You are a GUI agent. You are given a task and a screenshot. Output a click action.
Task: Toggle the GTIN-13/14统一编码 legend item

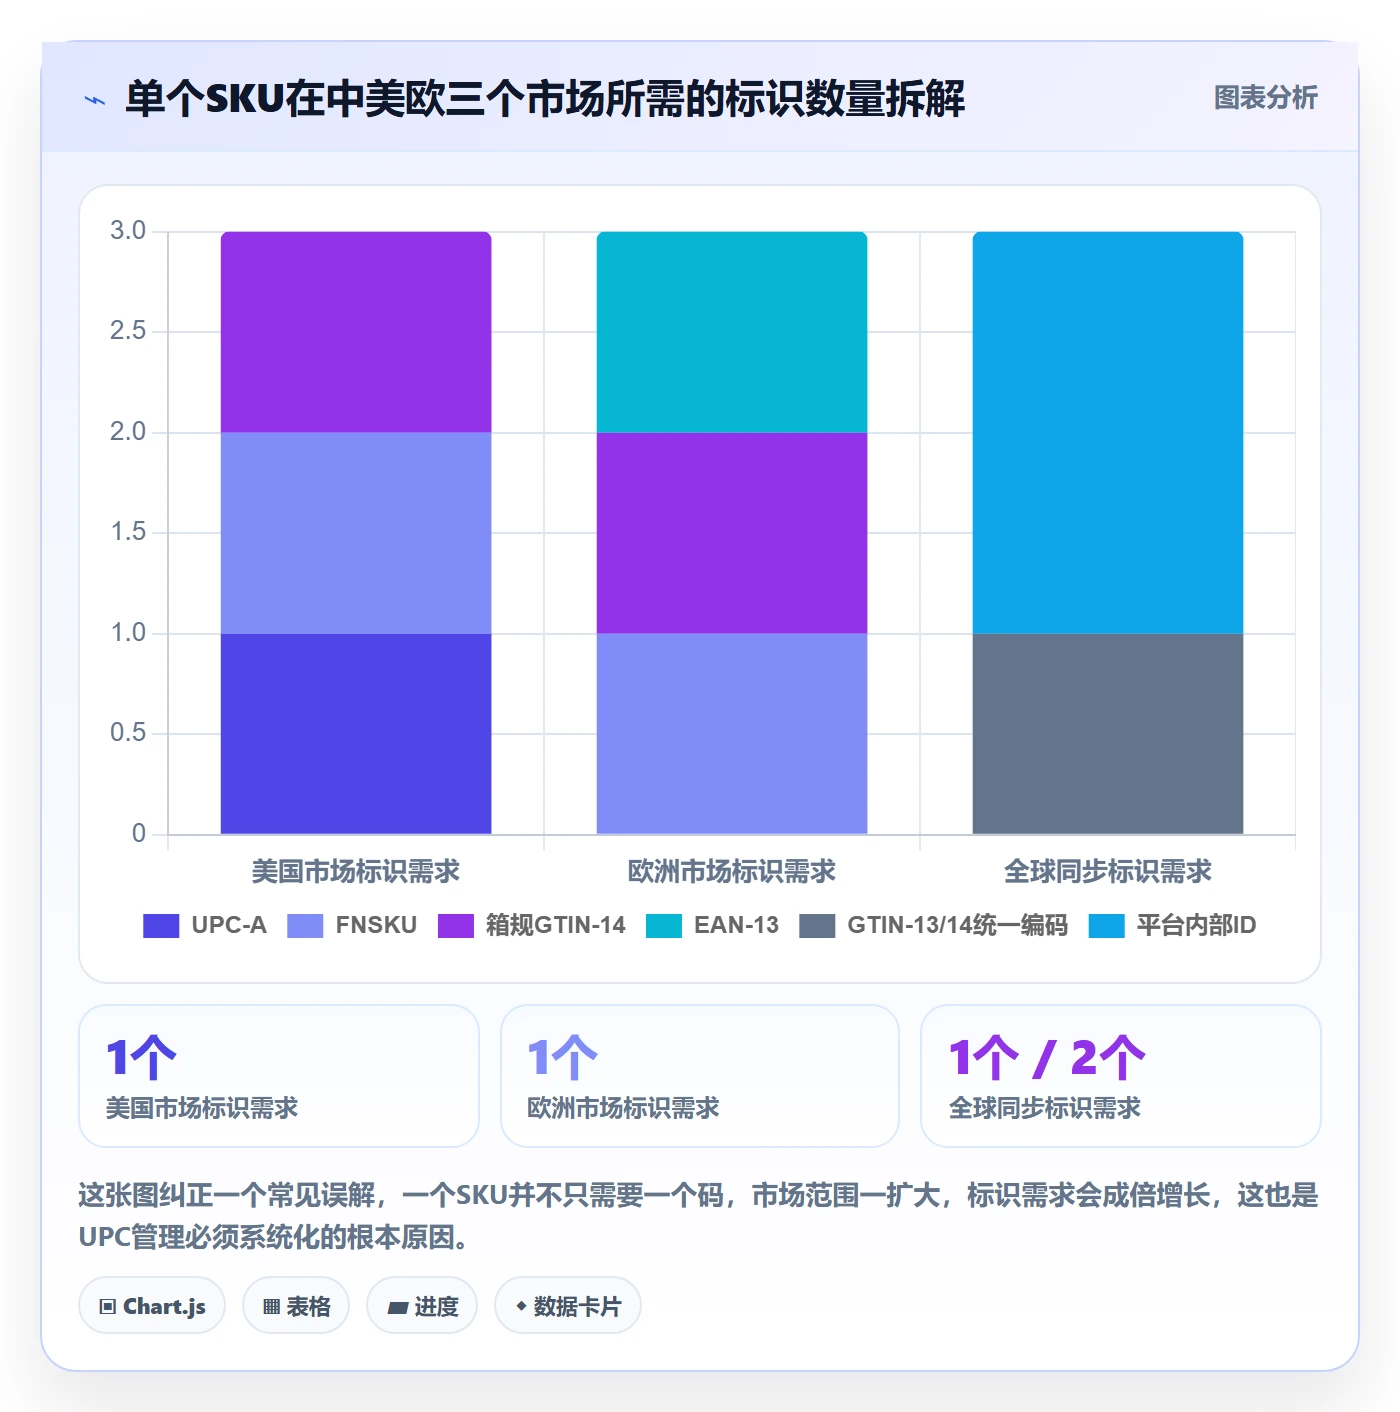pyautogui.click(x=934, y=926)
